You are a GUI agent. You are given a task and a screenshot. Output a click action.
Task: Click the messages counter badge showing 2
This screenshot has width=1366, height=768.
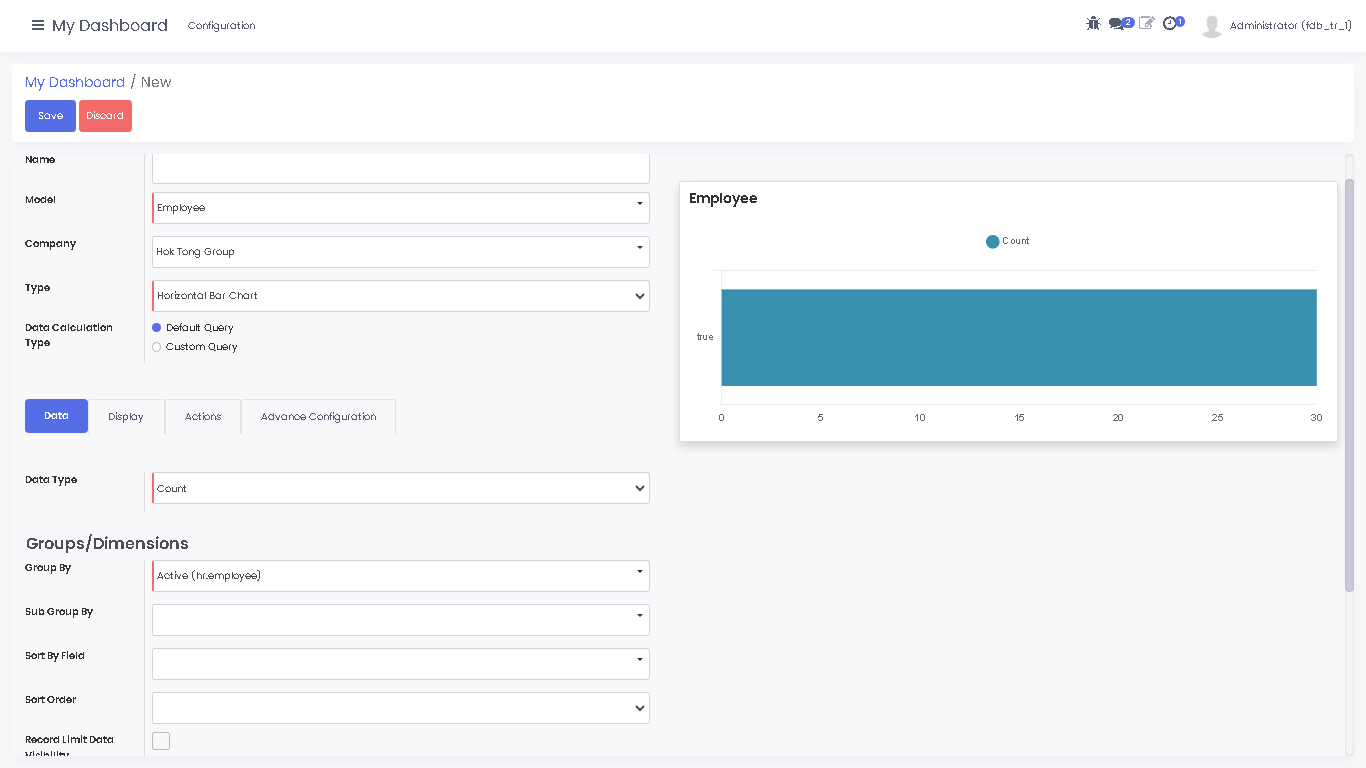pos(1128,20)
